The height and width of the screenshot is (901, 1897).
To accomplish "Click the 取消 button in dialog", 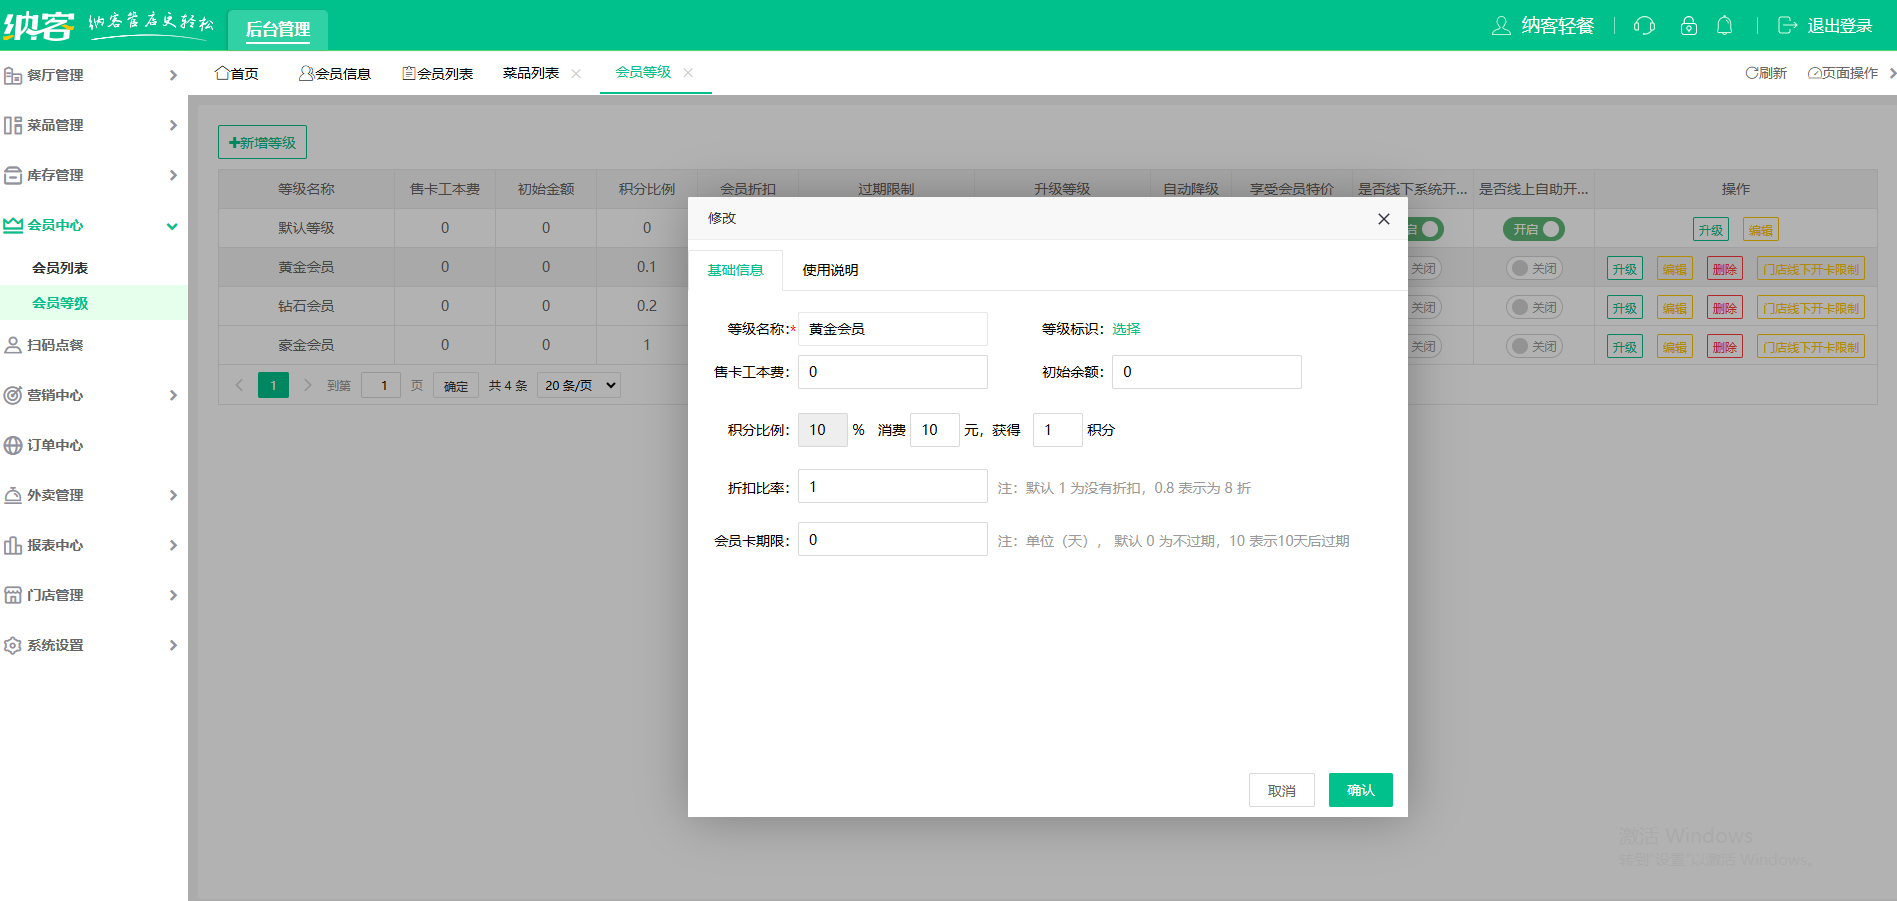I will point(1281,790).
